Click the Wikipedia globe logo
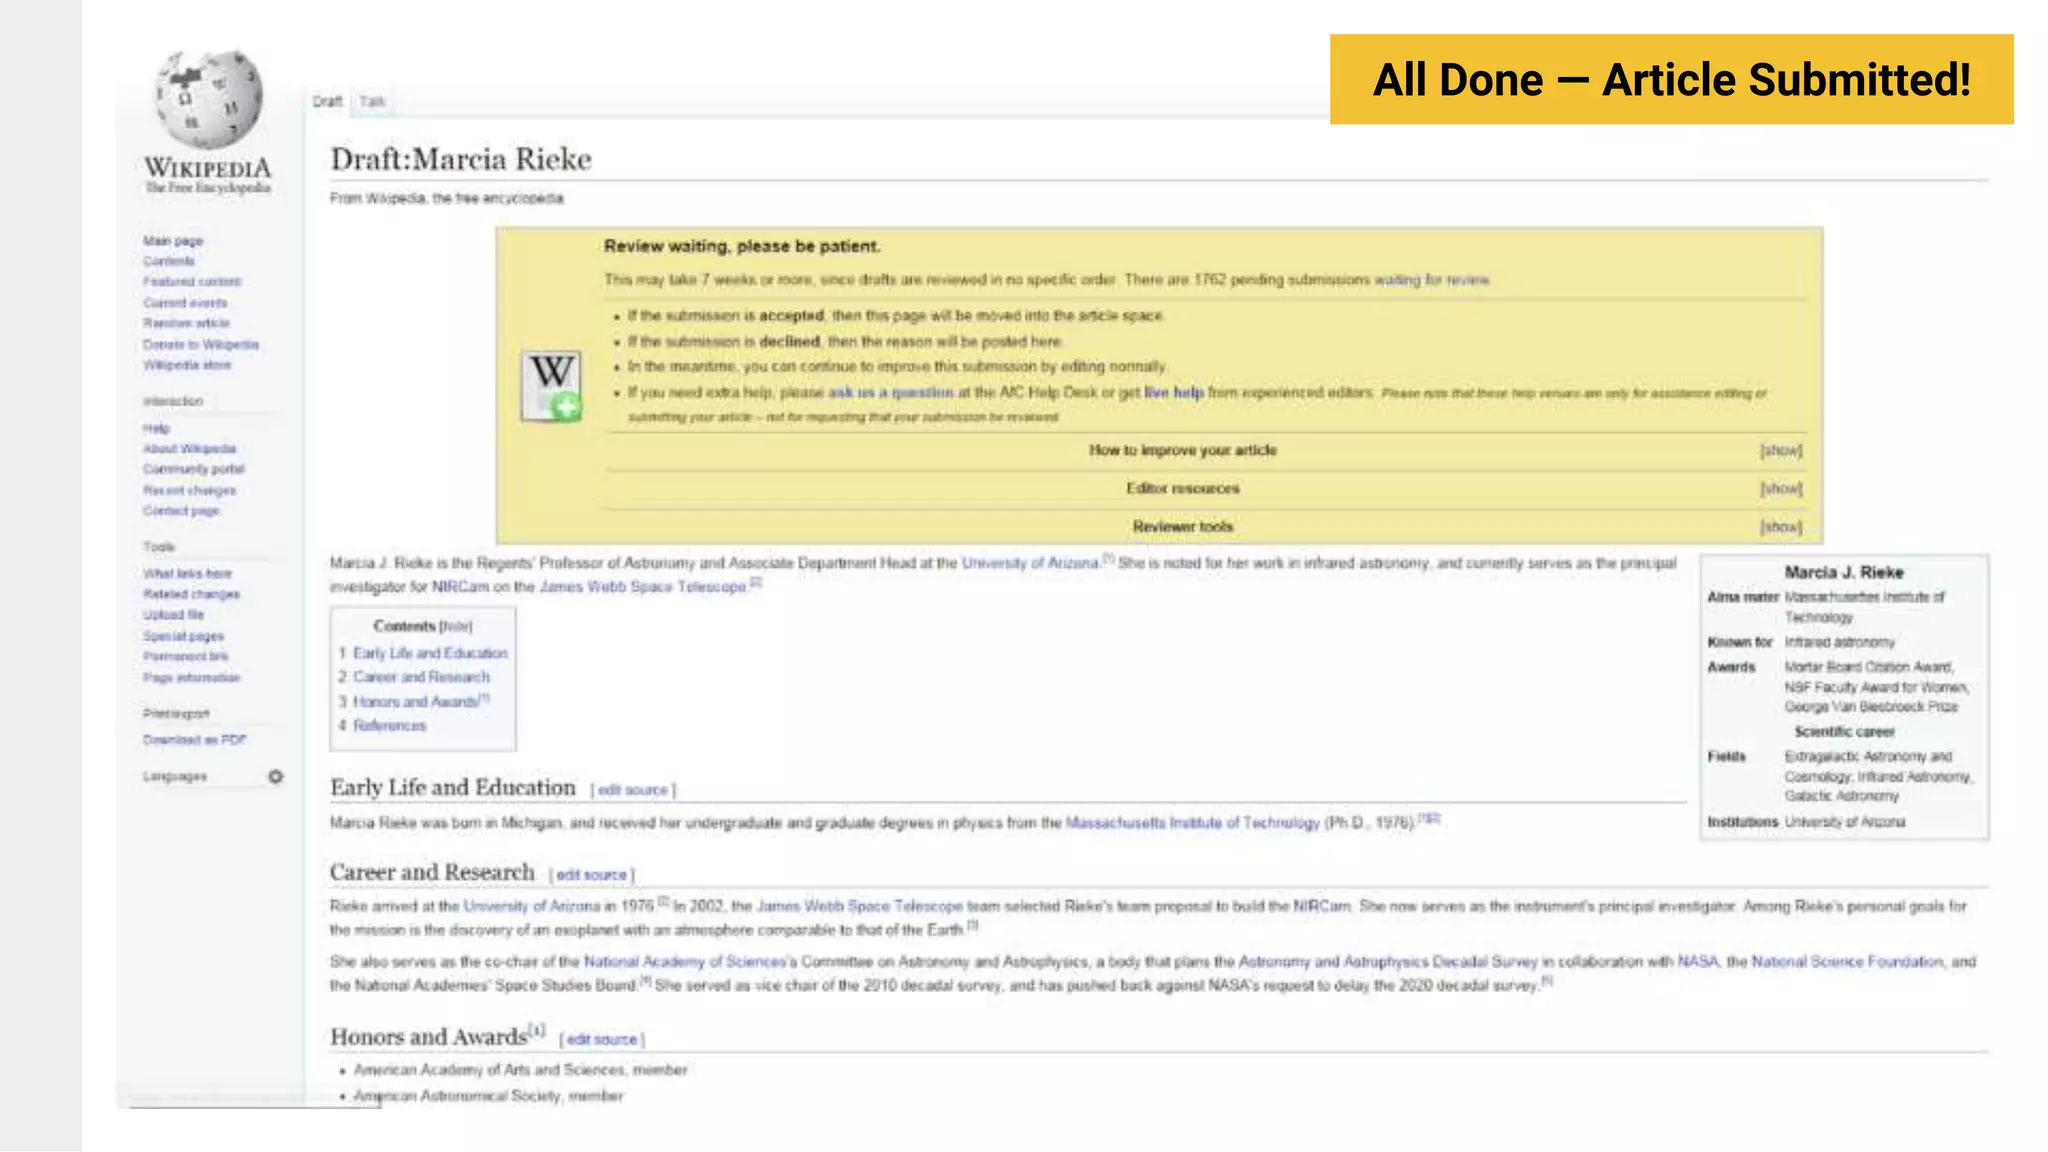This screenshot has height=1152, width=2048. point(208,100)
